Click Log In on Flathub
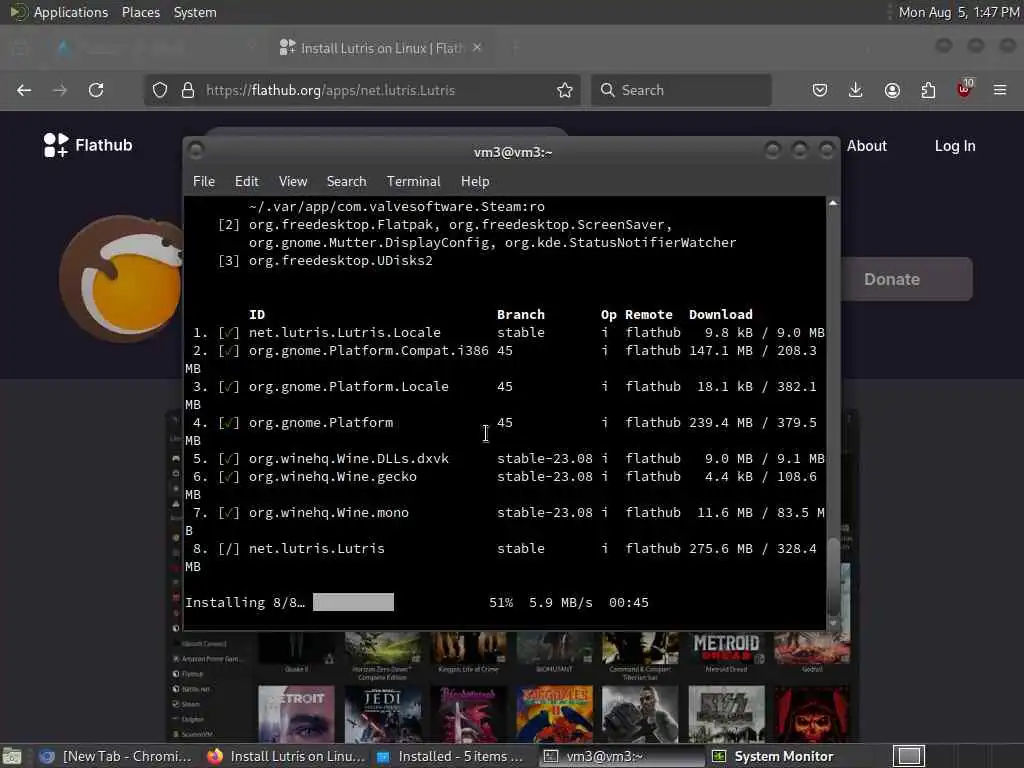 [955, 146]
